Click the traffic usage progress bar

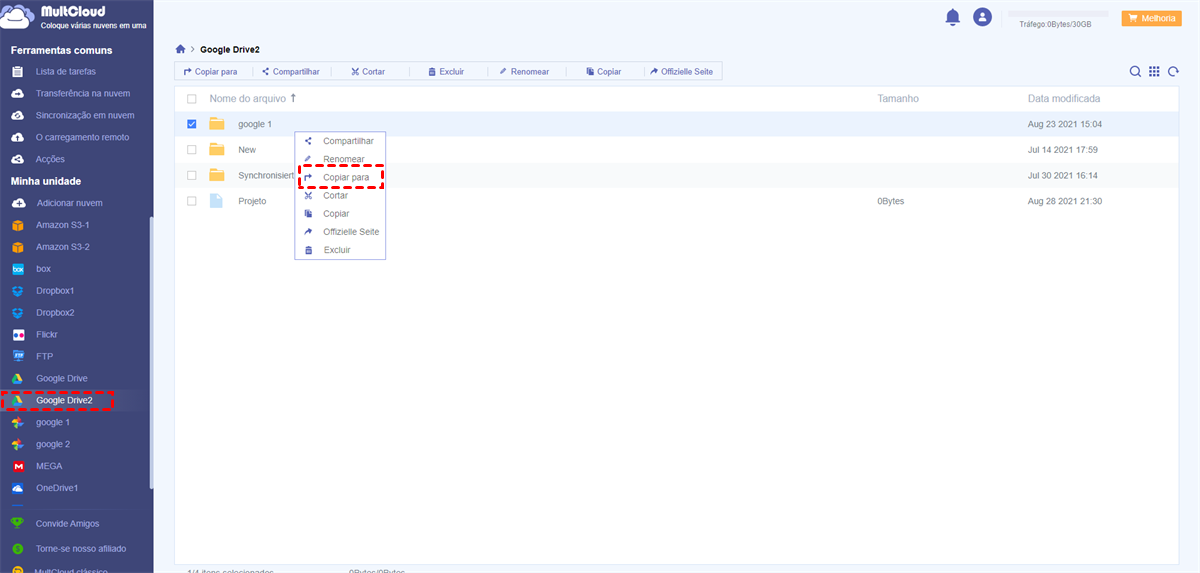pyautogui.click(x=1057, y=14)
